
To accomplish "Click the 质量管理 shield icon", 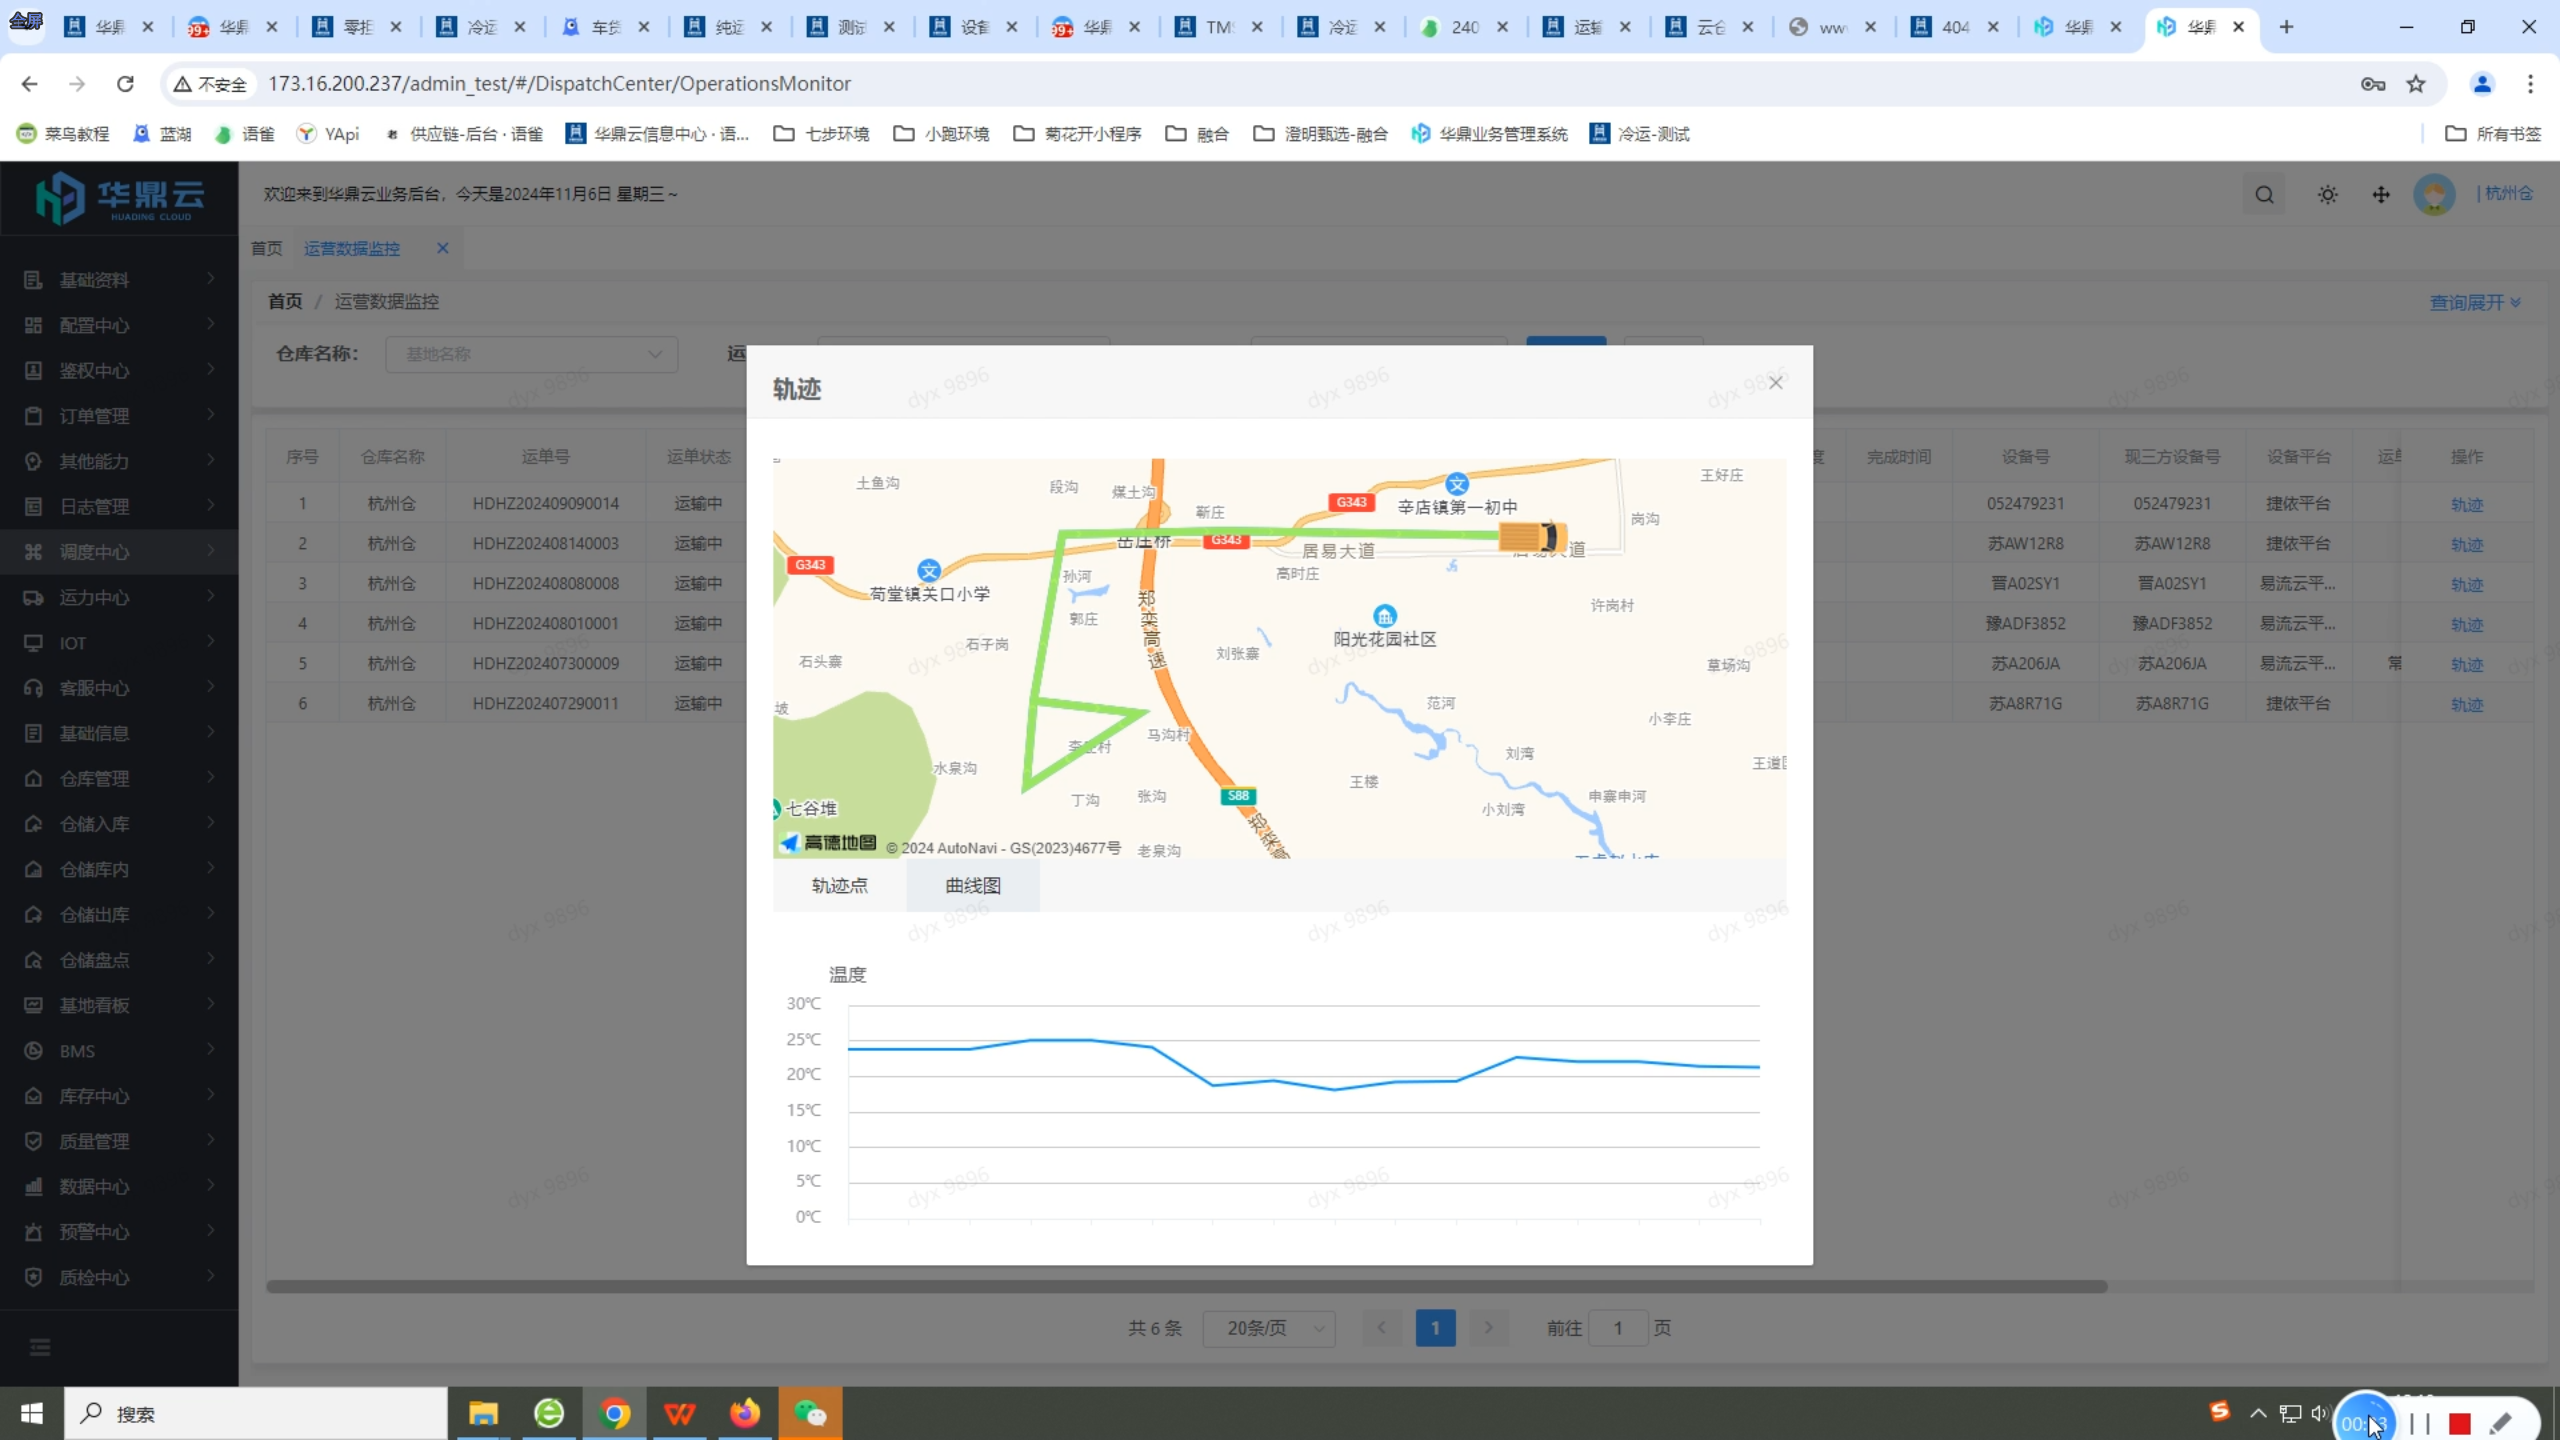I will point(33,1141).
